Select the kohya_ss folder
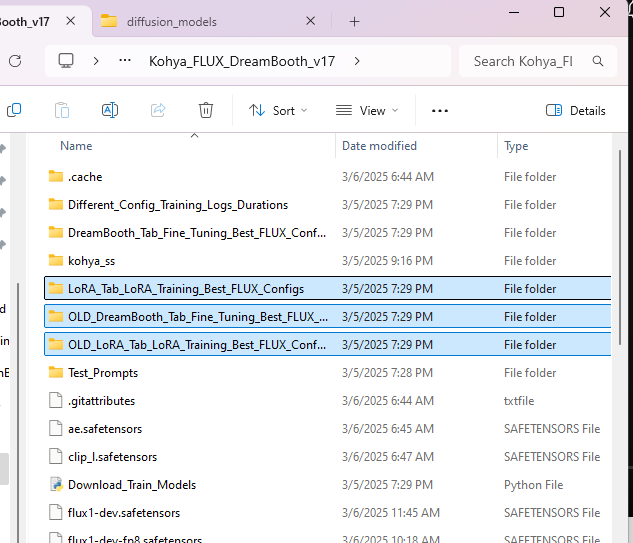 coord(328,261)
